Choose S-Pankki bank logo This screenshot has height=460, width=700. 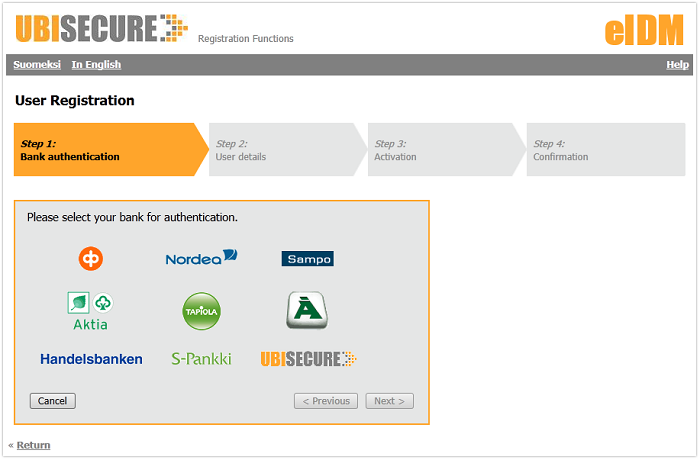coord(201,359)
